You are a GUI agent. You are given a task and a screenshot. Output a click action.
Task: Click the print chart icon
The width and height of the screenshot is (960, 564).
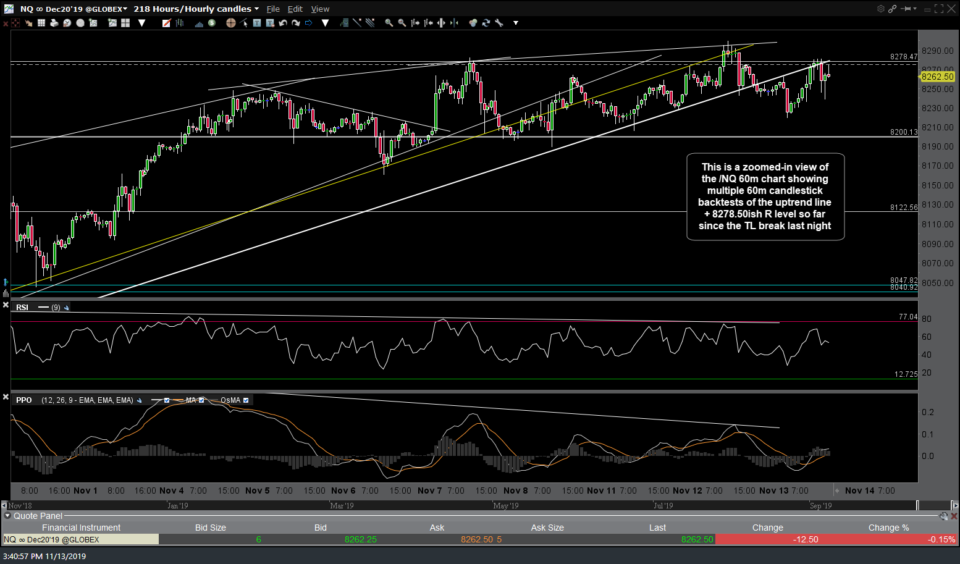54,23
